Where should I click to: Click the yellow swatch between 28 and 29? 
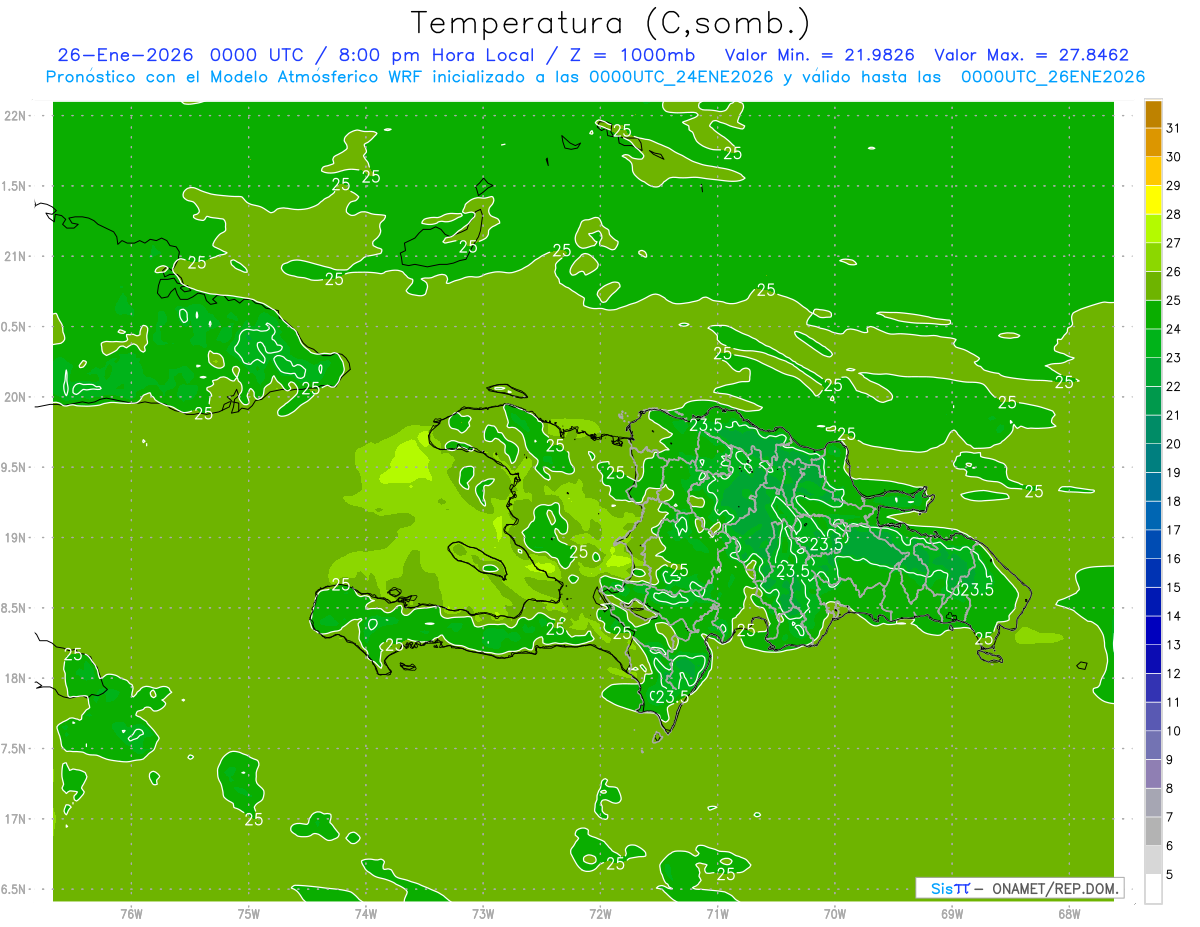click(1153, 200)
